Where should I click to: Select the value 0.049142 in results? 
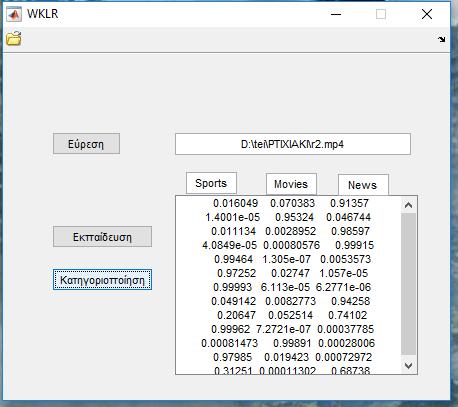pos(233,301)
